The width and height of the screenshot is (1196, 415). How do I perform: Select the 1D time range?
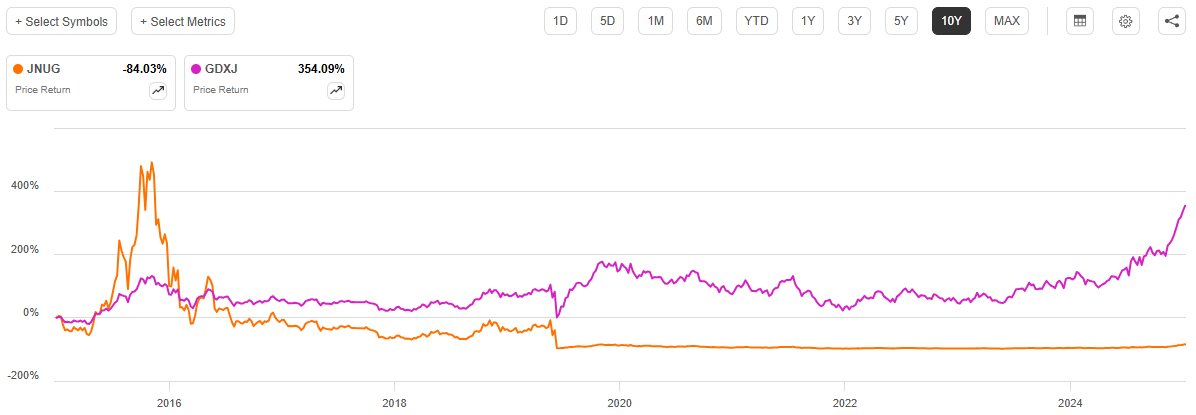tap(561, 21)
